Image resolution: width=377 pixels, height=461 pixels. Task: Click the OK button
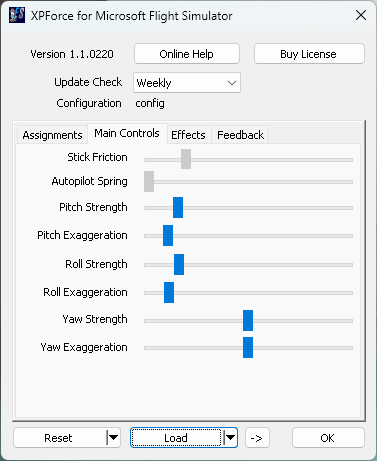point(328,438)
